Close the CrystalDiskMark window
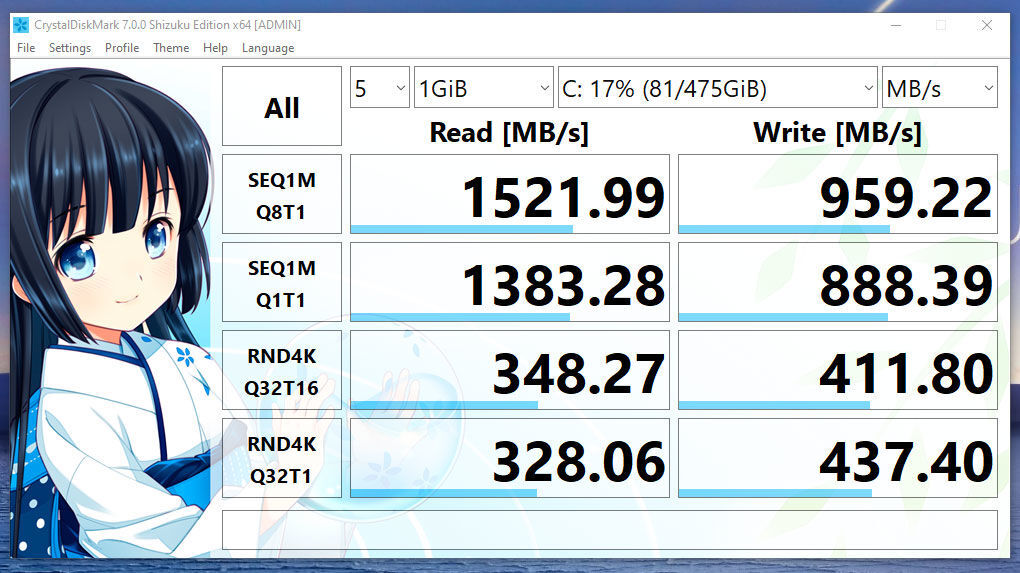The height and width of the screenshot is (573, 1020). click(986, 25)
